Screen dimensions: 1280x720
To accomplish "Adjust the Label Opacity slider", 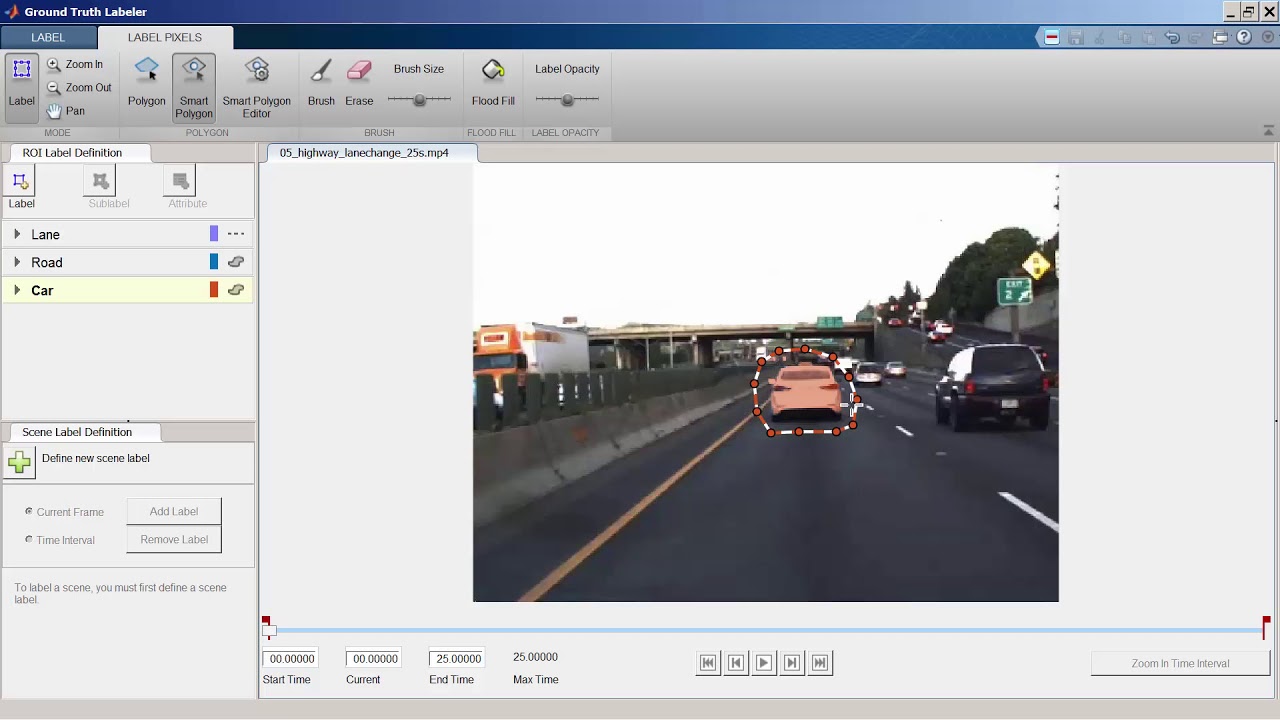I will pyautogui.click(x=567, y=100).
